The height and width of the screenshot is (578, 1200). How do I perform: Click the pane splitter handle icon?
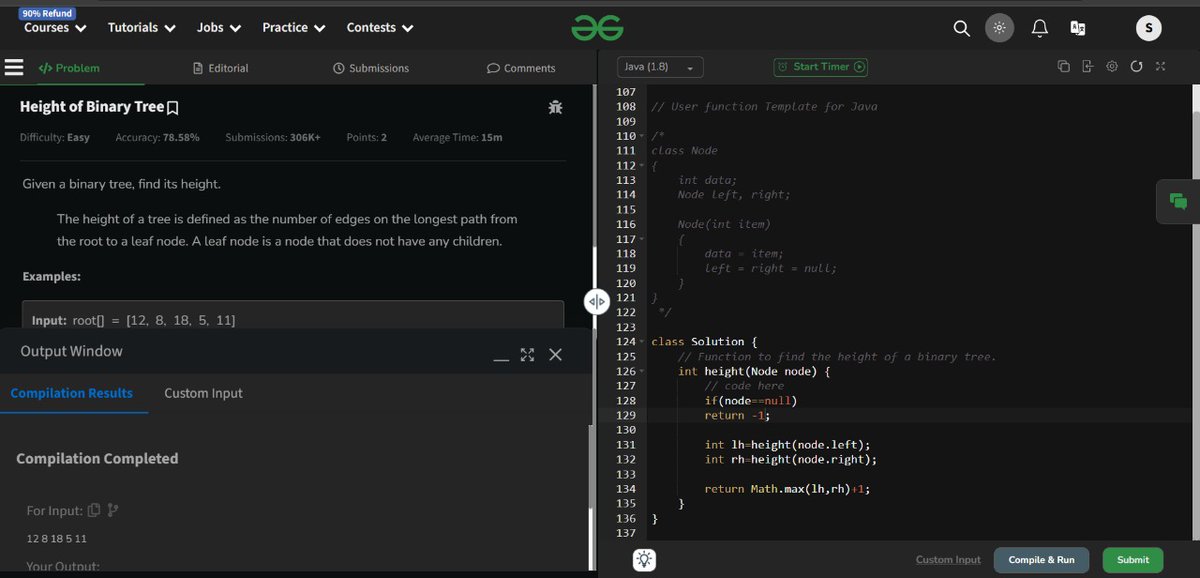pyautogui.click(x=597, y=301)
